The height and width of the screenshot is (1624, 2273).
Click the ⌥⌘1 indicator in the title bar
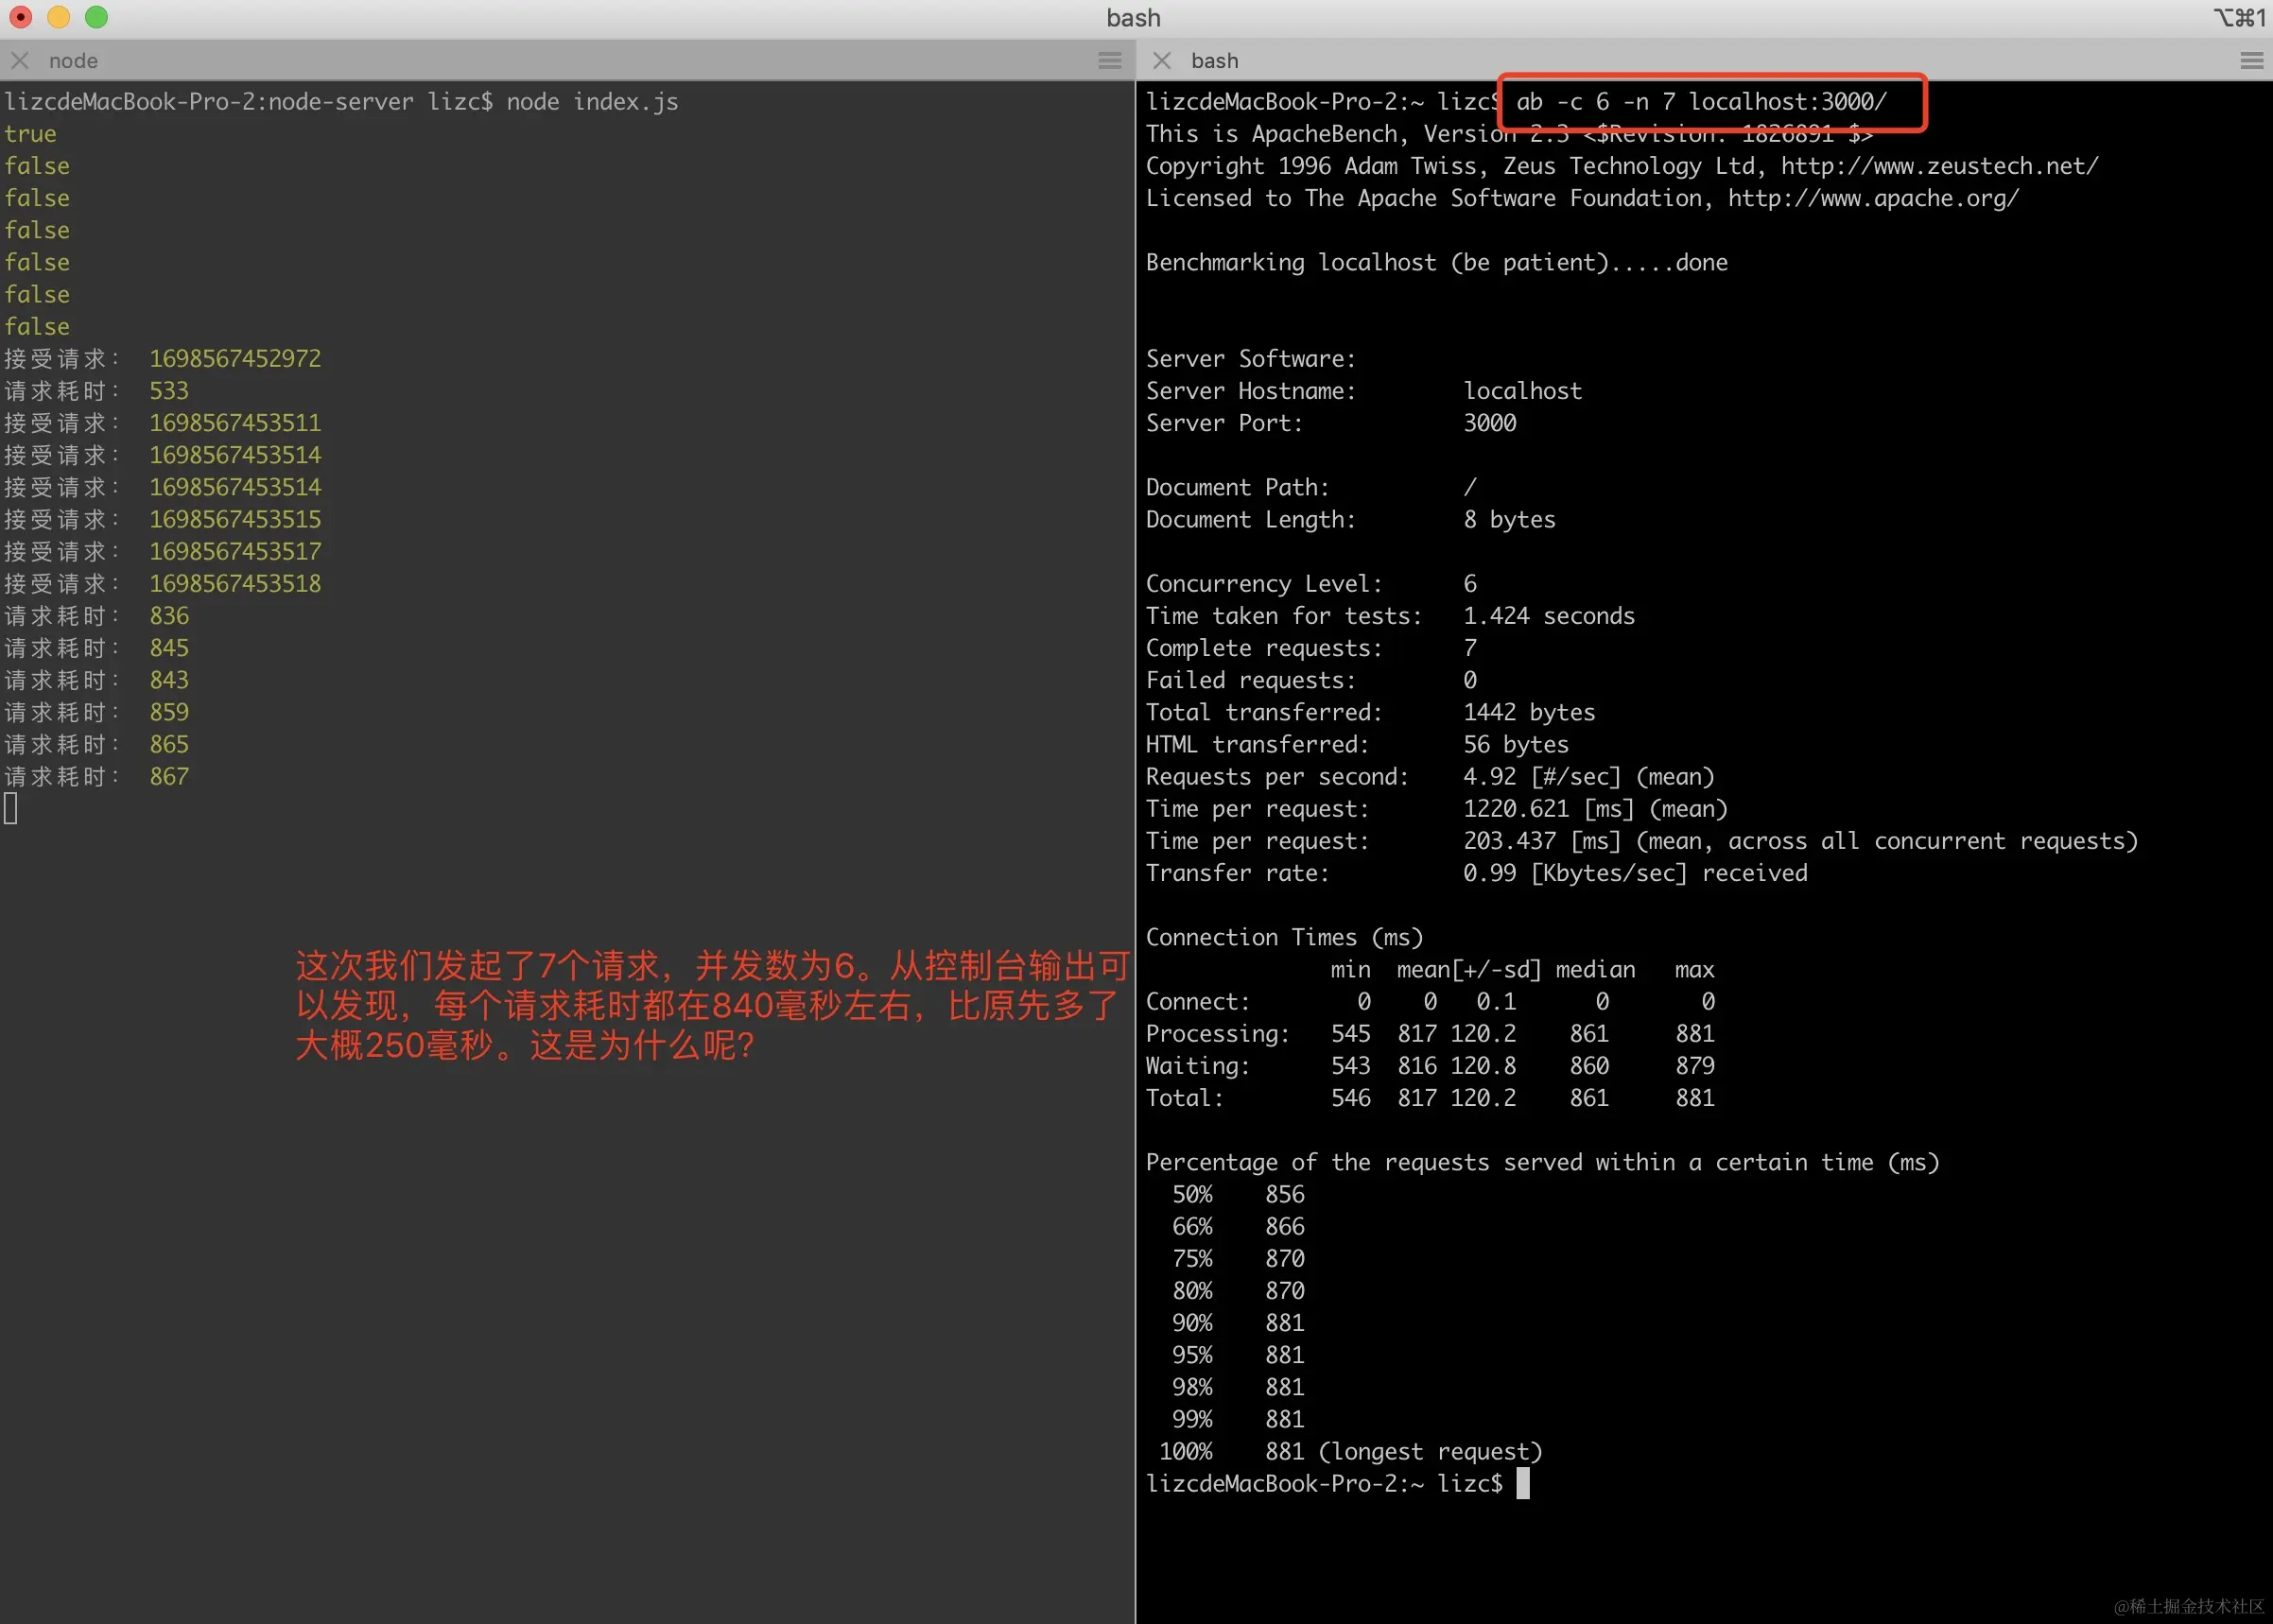click(x=2240, y=17)
